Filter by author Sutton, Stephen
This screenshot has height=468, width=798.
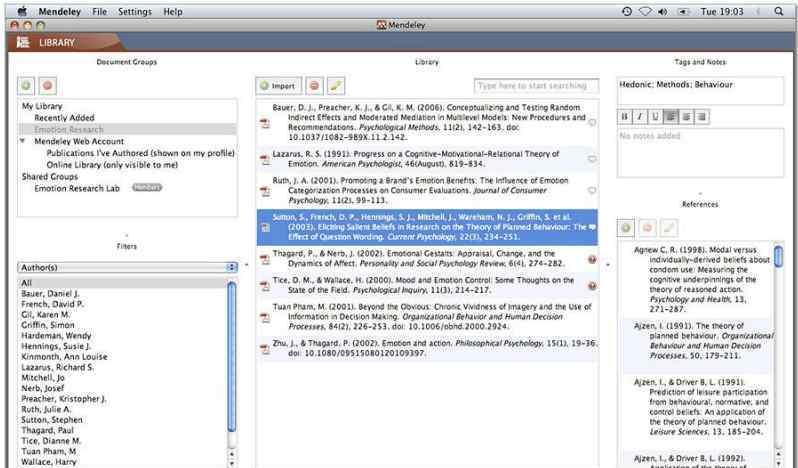click(52, 420)
